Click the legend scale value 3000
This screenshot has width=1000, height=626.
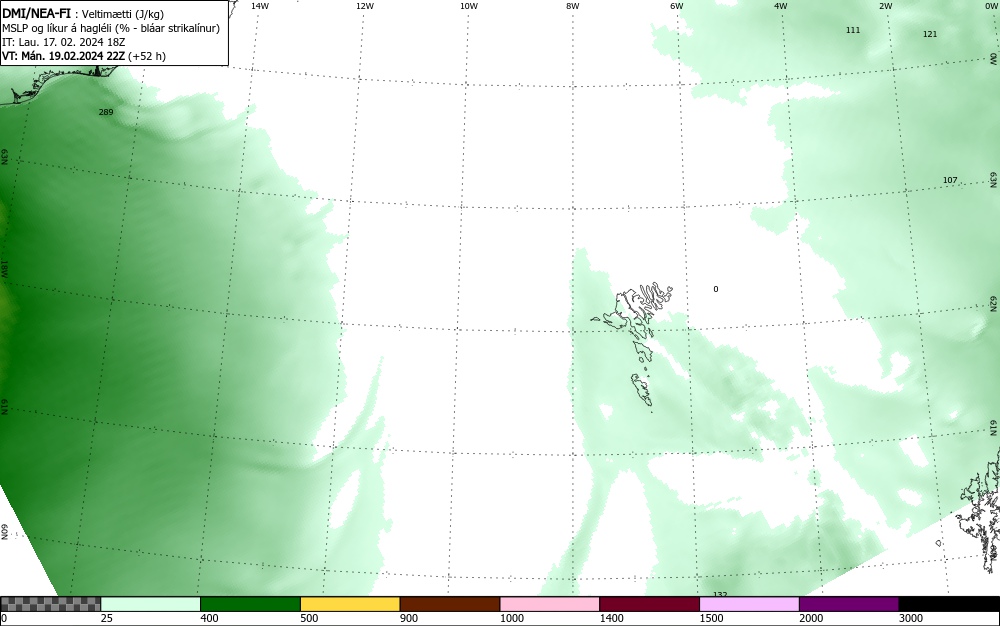pos(911,618)
